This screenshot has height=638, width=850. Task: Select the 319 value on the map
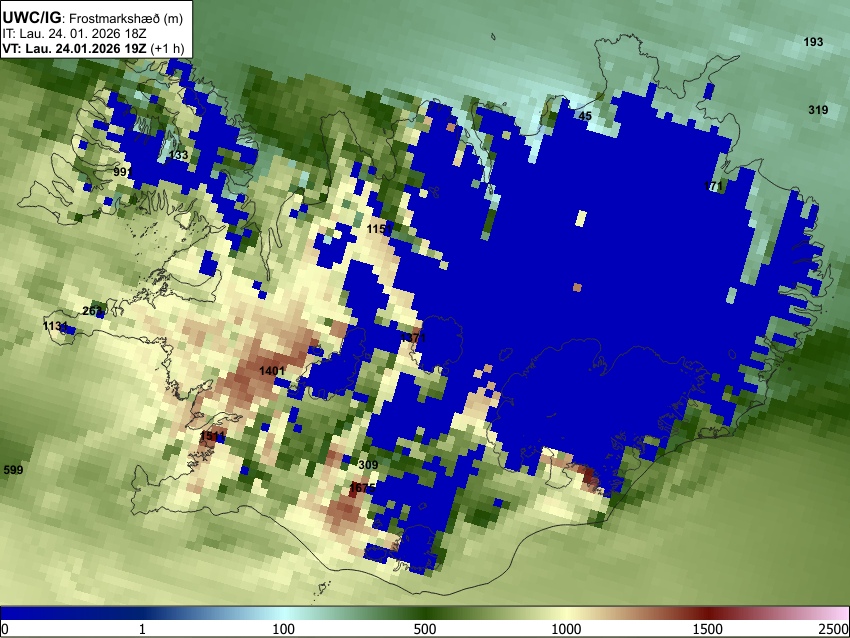[x=818, y=110]
